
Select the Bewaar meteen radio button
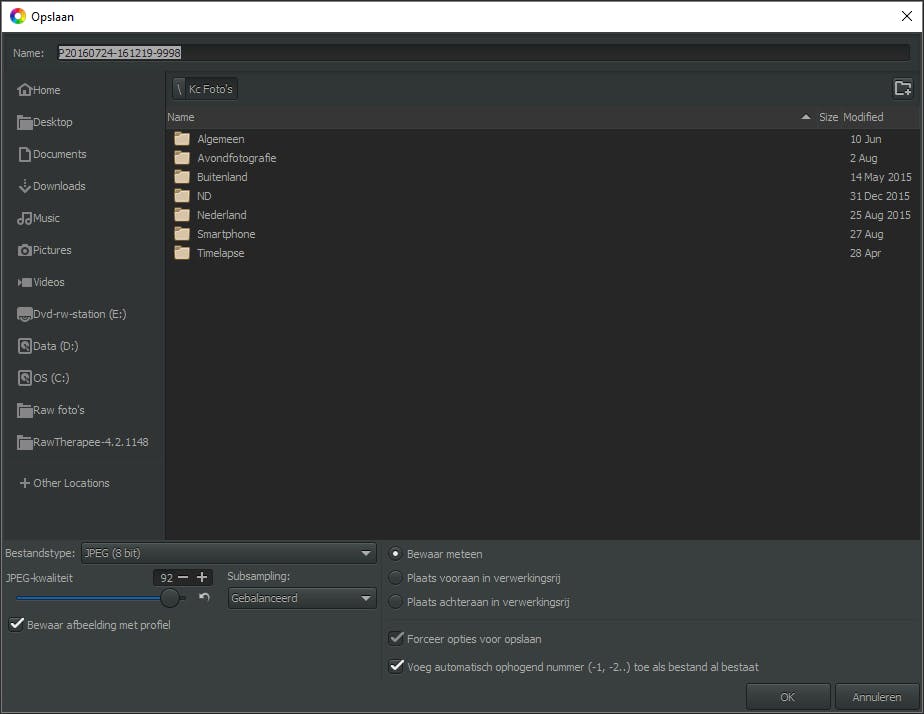pos(395,554)
